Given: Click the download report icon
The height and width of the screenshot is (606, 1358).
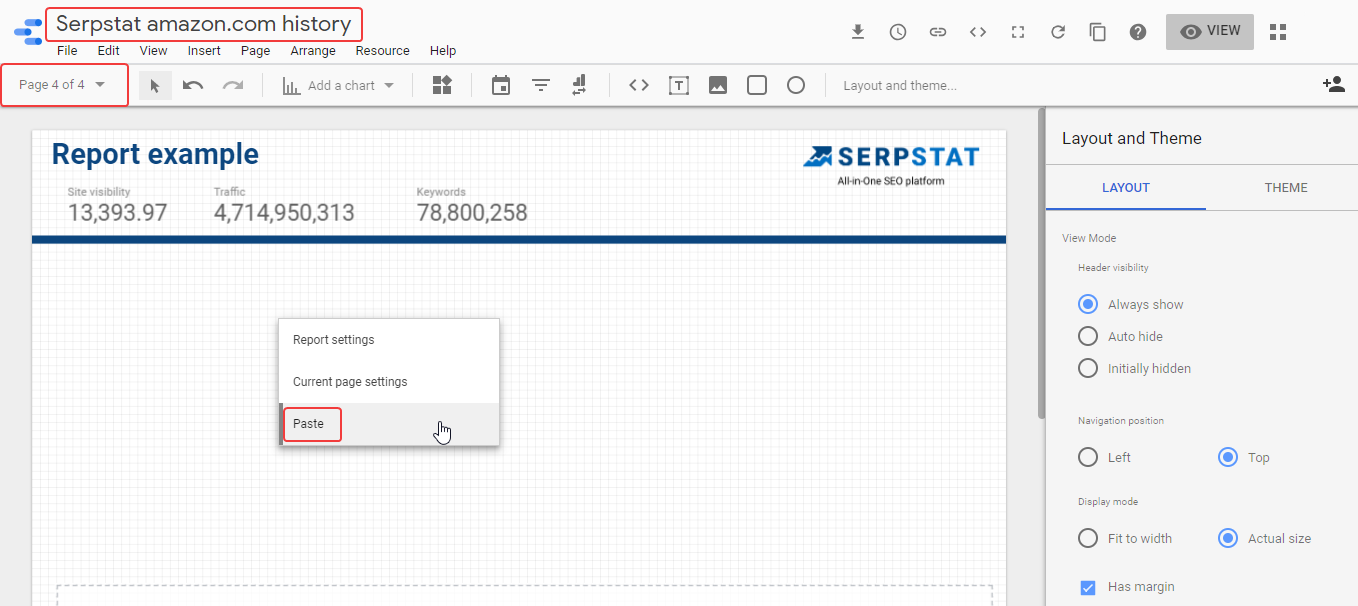Looking at the screenshot, I should [857, 32].
